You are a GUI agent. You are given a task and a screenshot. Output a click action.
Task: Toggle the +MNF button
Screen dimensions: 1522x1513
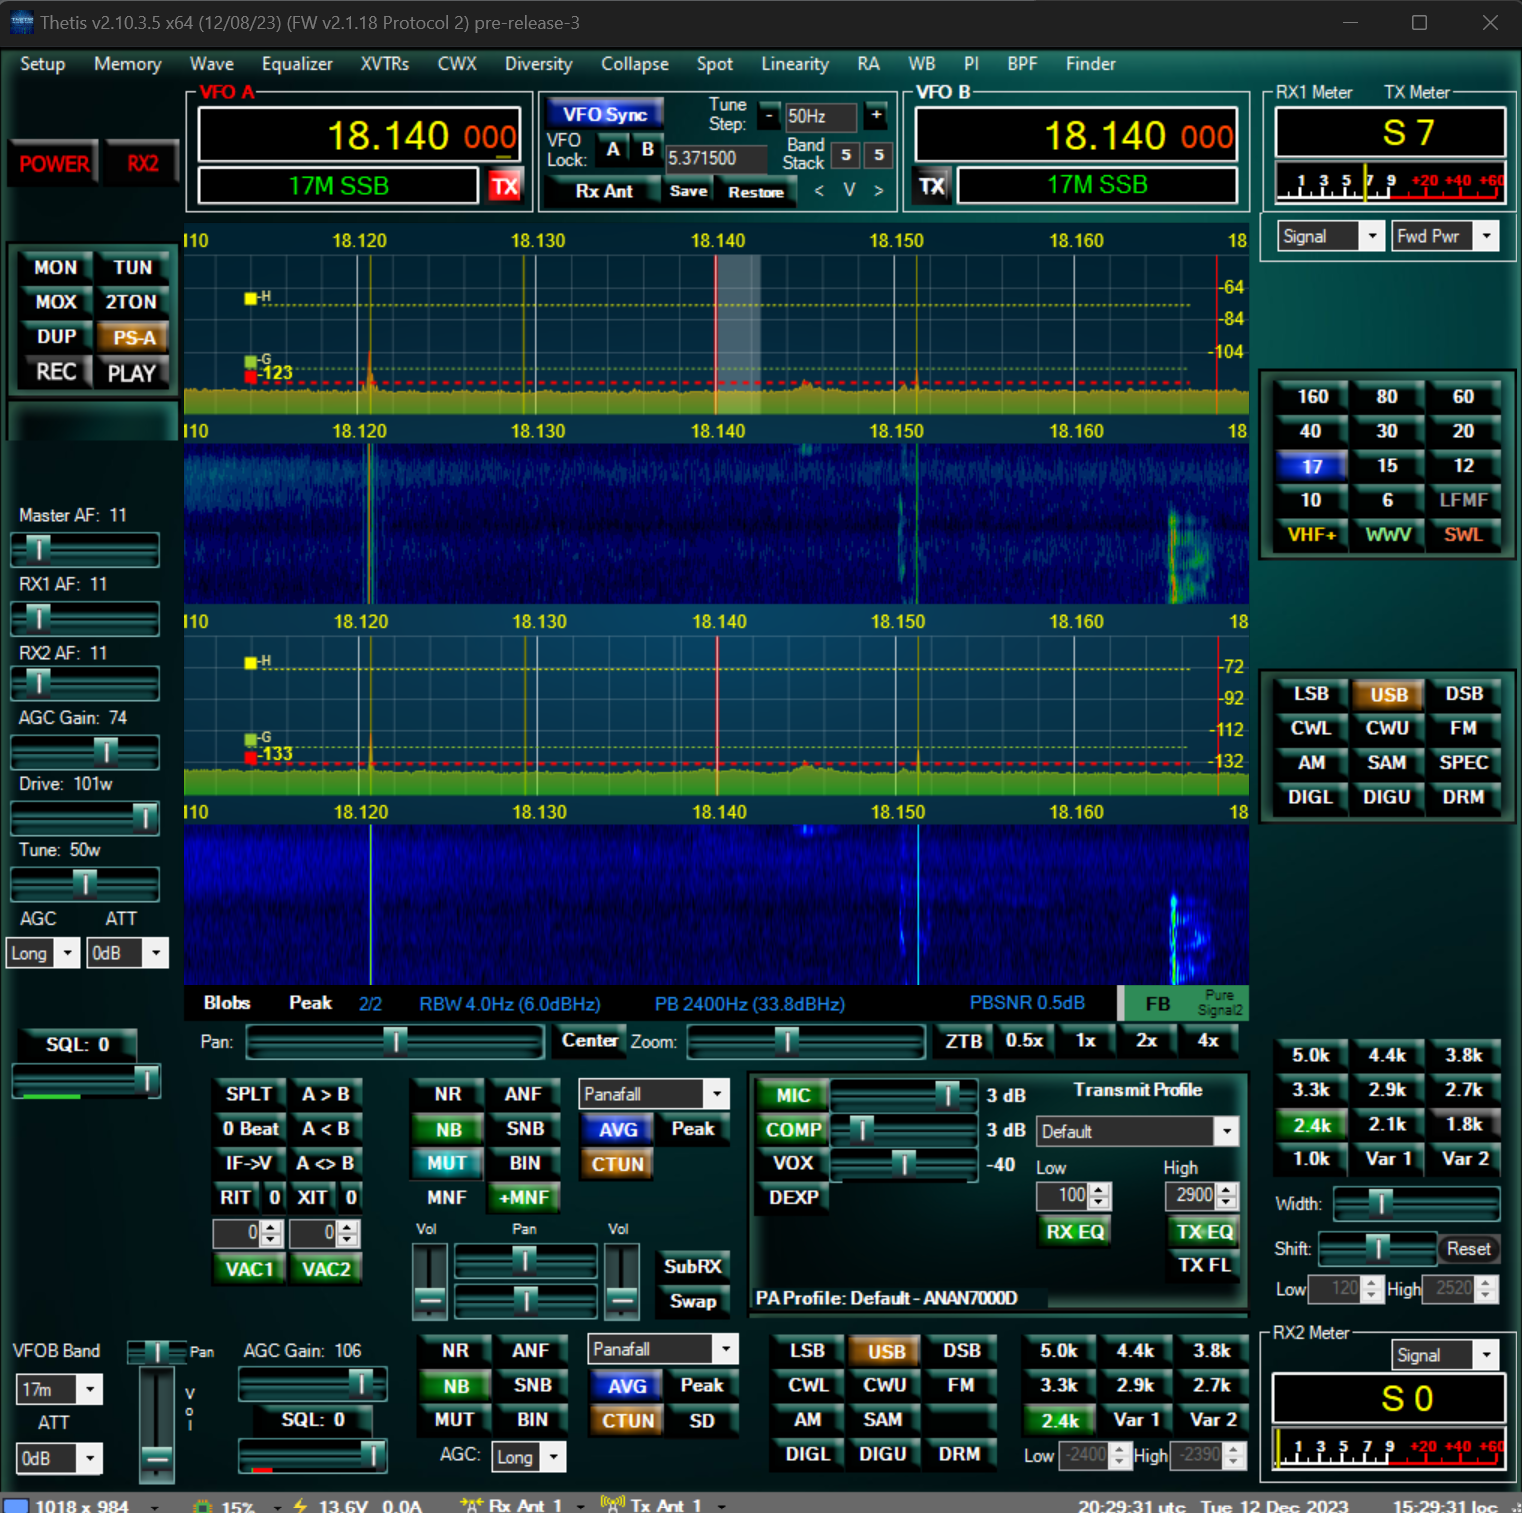(x=523, y=1197)
